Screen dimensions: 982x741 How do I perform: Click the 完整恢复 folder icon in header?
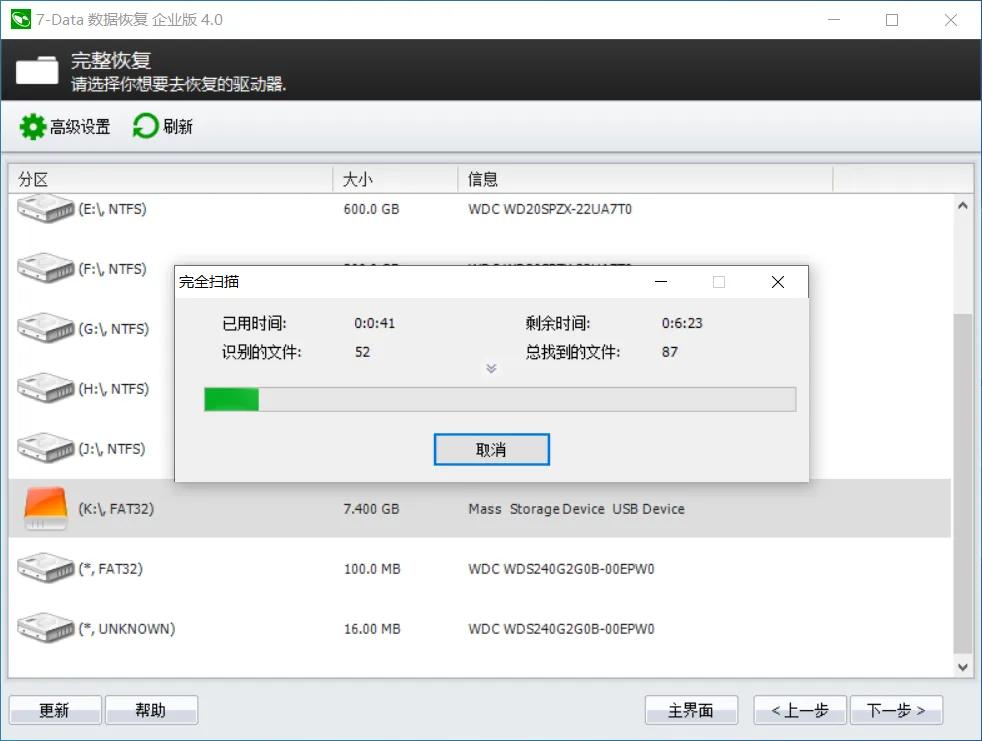tap(36, 70)
